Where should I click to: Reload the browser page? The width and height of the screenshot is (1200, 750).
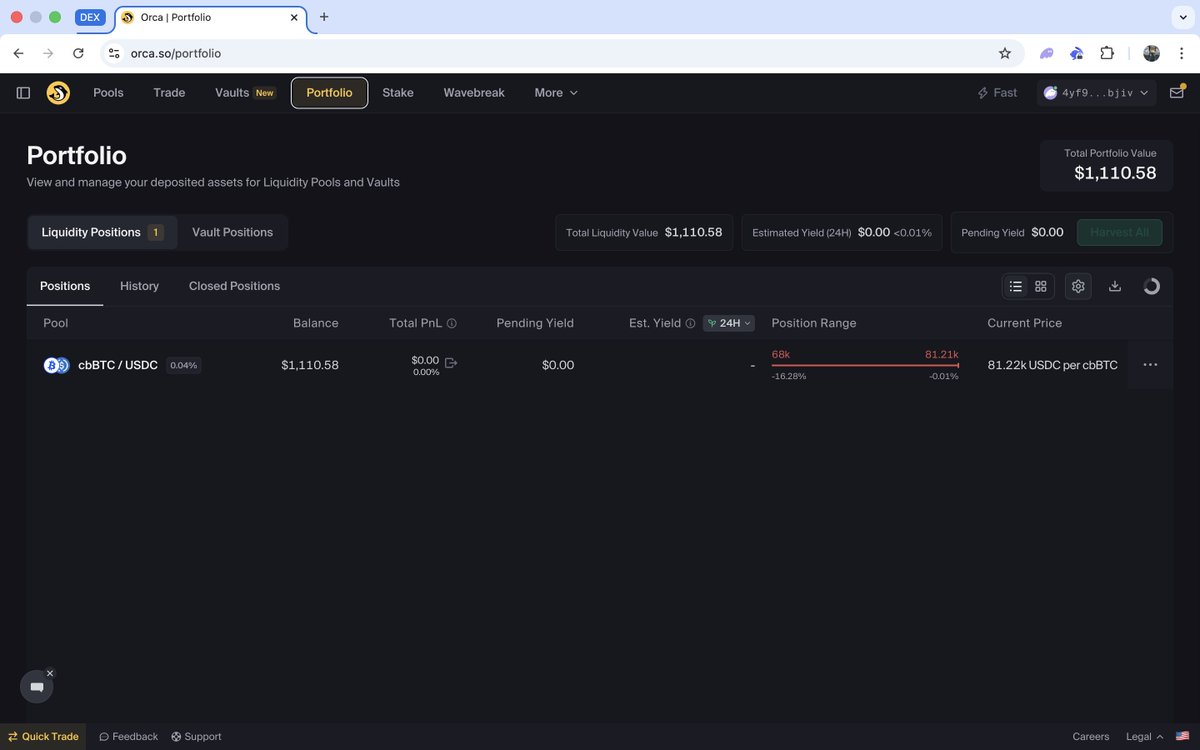click(78, 53)
